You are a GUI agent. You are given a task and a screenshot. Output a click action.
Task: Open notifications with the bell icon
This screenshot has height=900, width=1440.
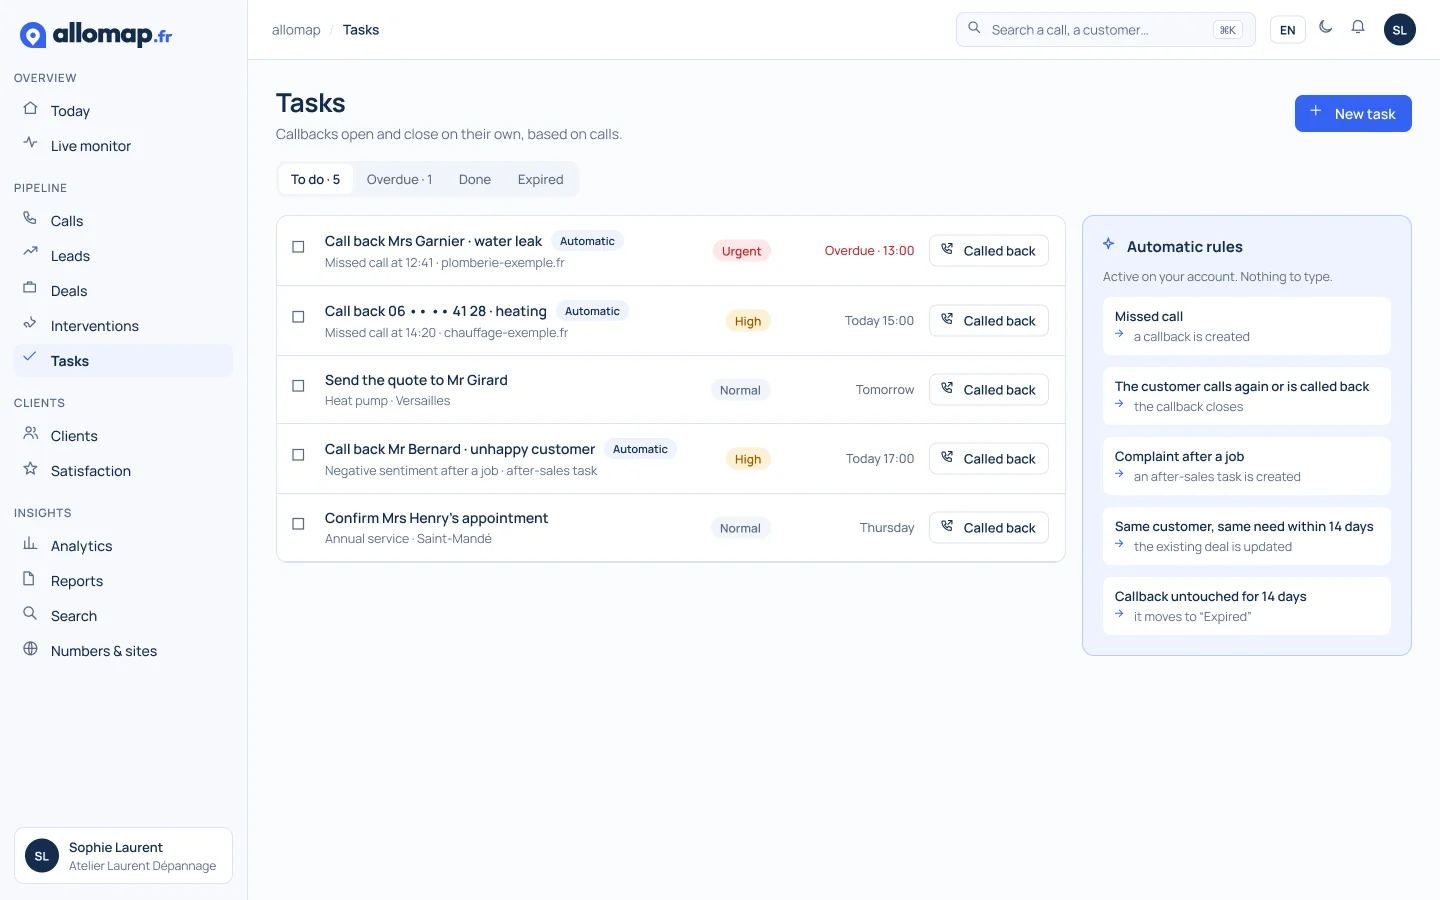[1358, 28]
